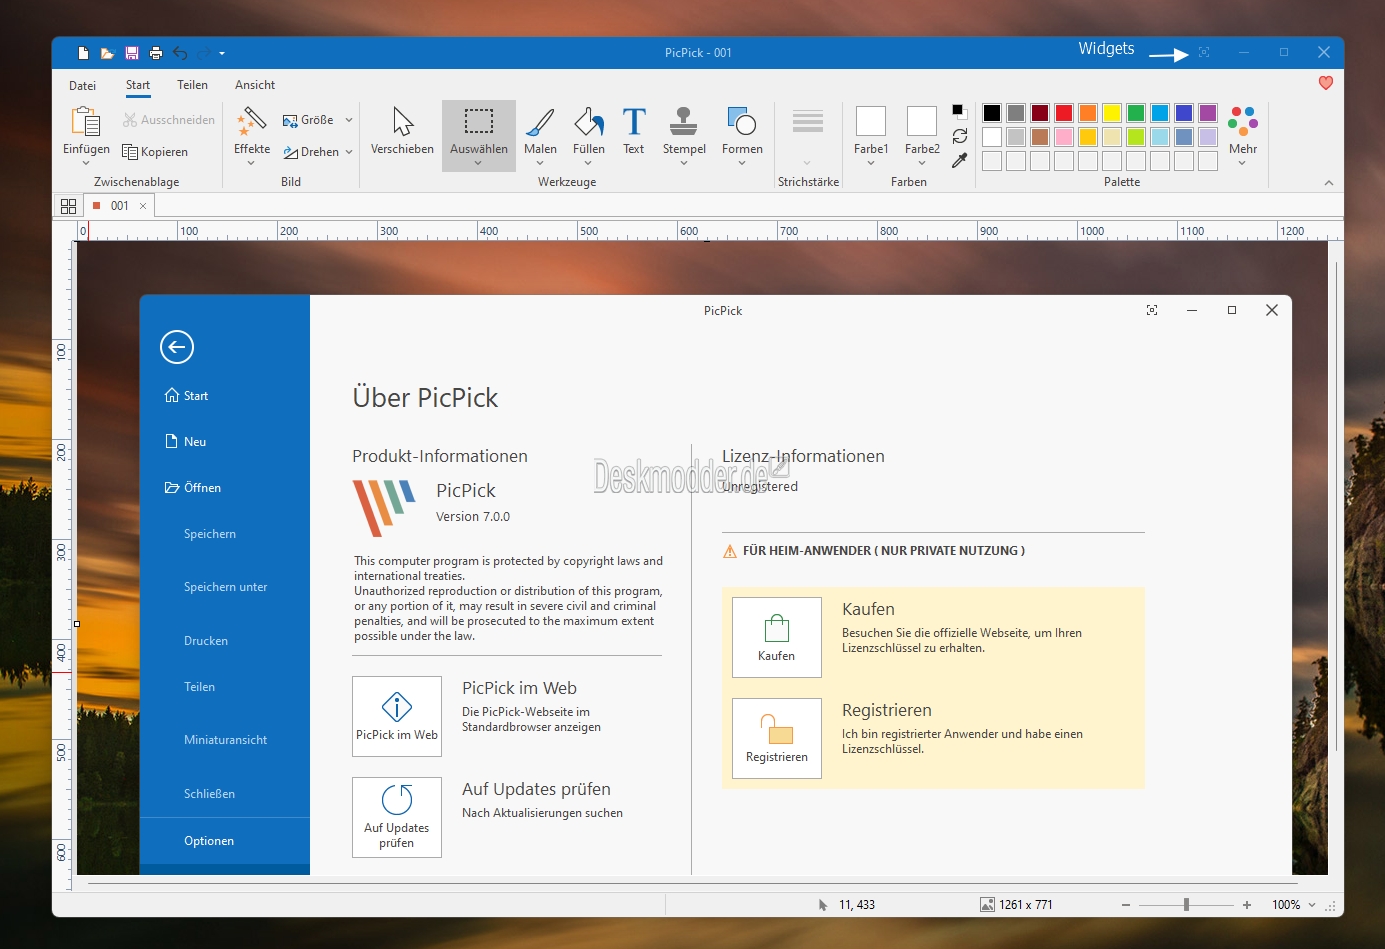Click the save icon in title bar
Image resolution: width=1385 pixels, height=949 pixels.
click(132, 53)
